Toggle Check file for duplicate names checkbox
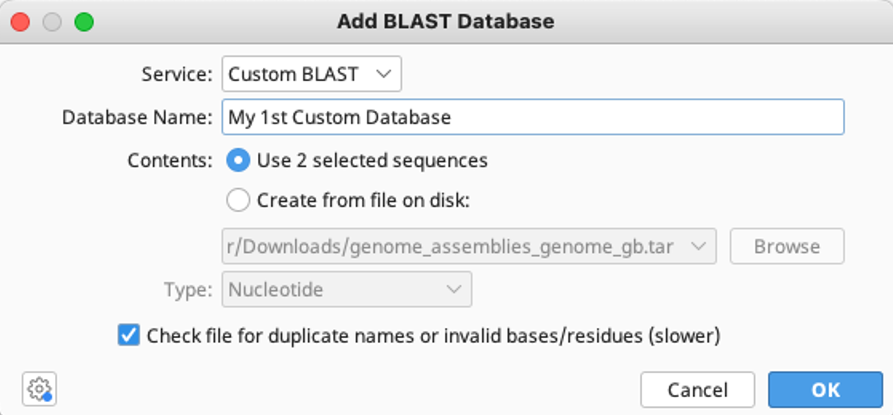893x415 pixels. pos(129,335)
